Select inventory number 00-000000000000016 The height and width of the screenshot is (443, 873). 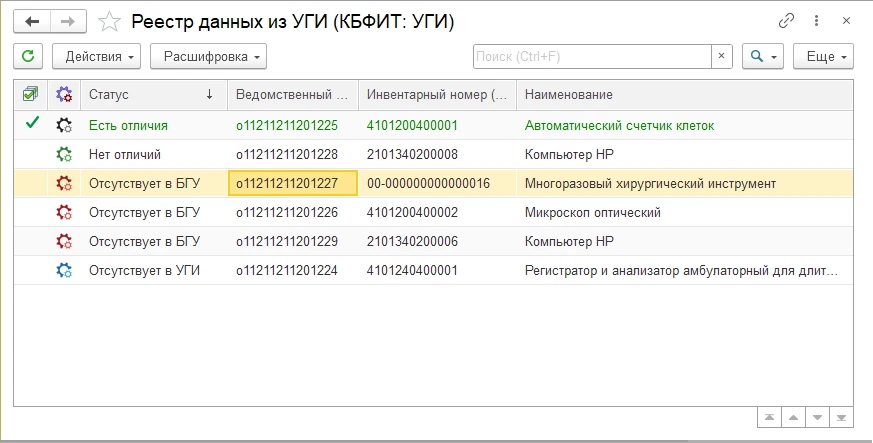tap(438, 183)
